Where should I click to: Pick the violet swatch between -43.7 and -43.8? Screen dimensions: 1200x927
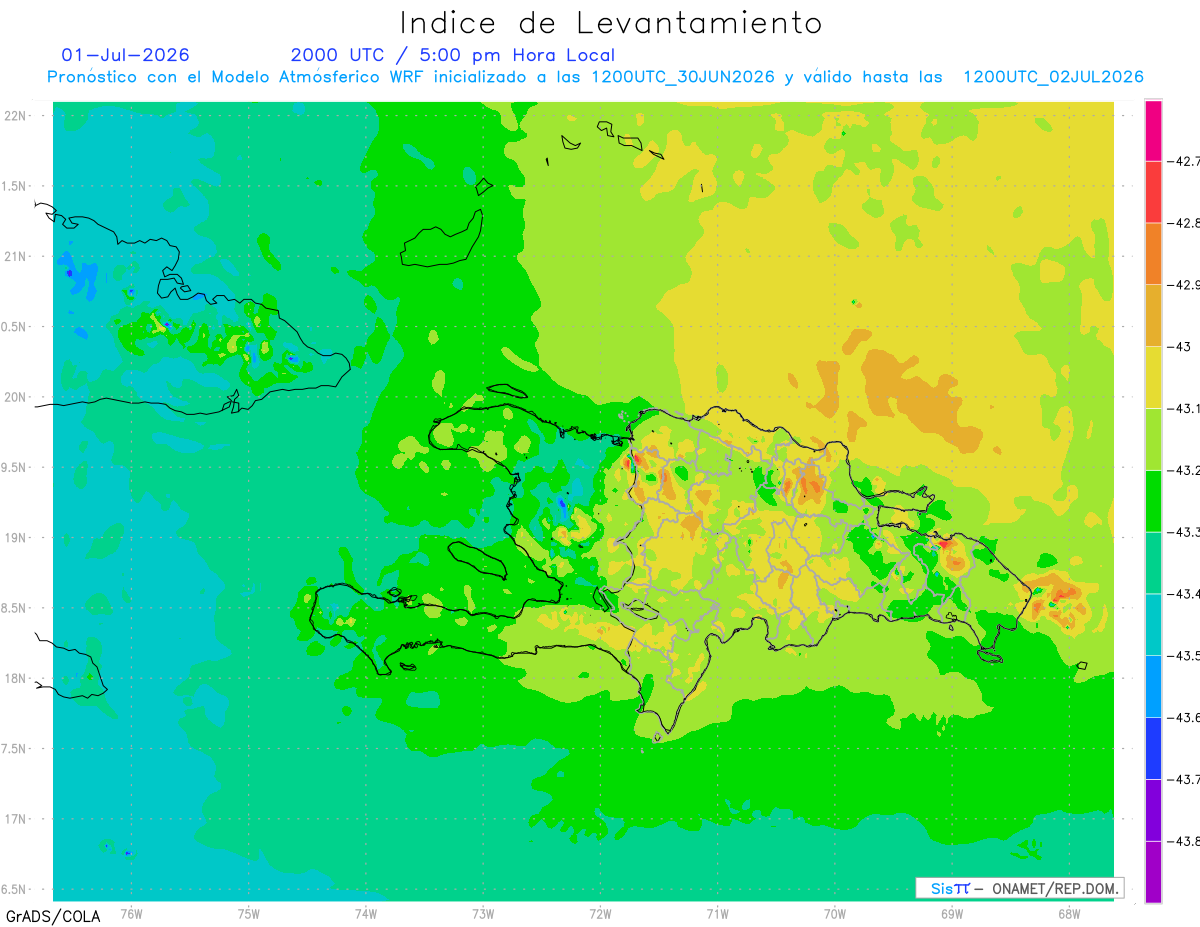click(x=1153, y=810)
